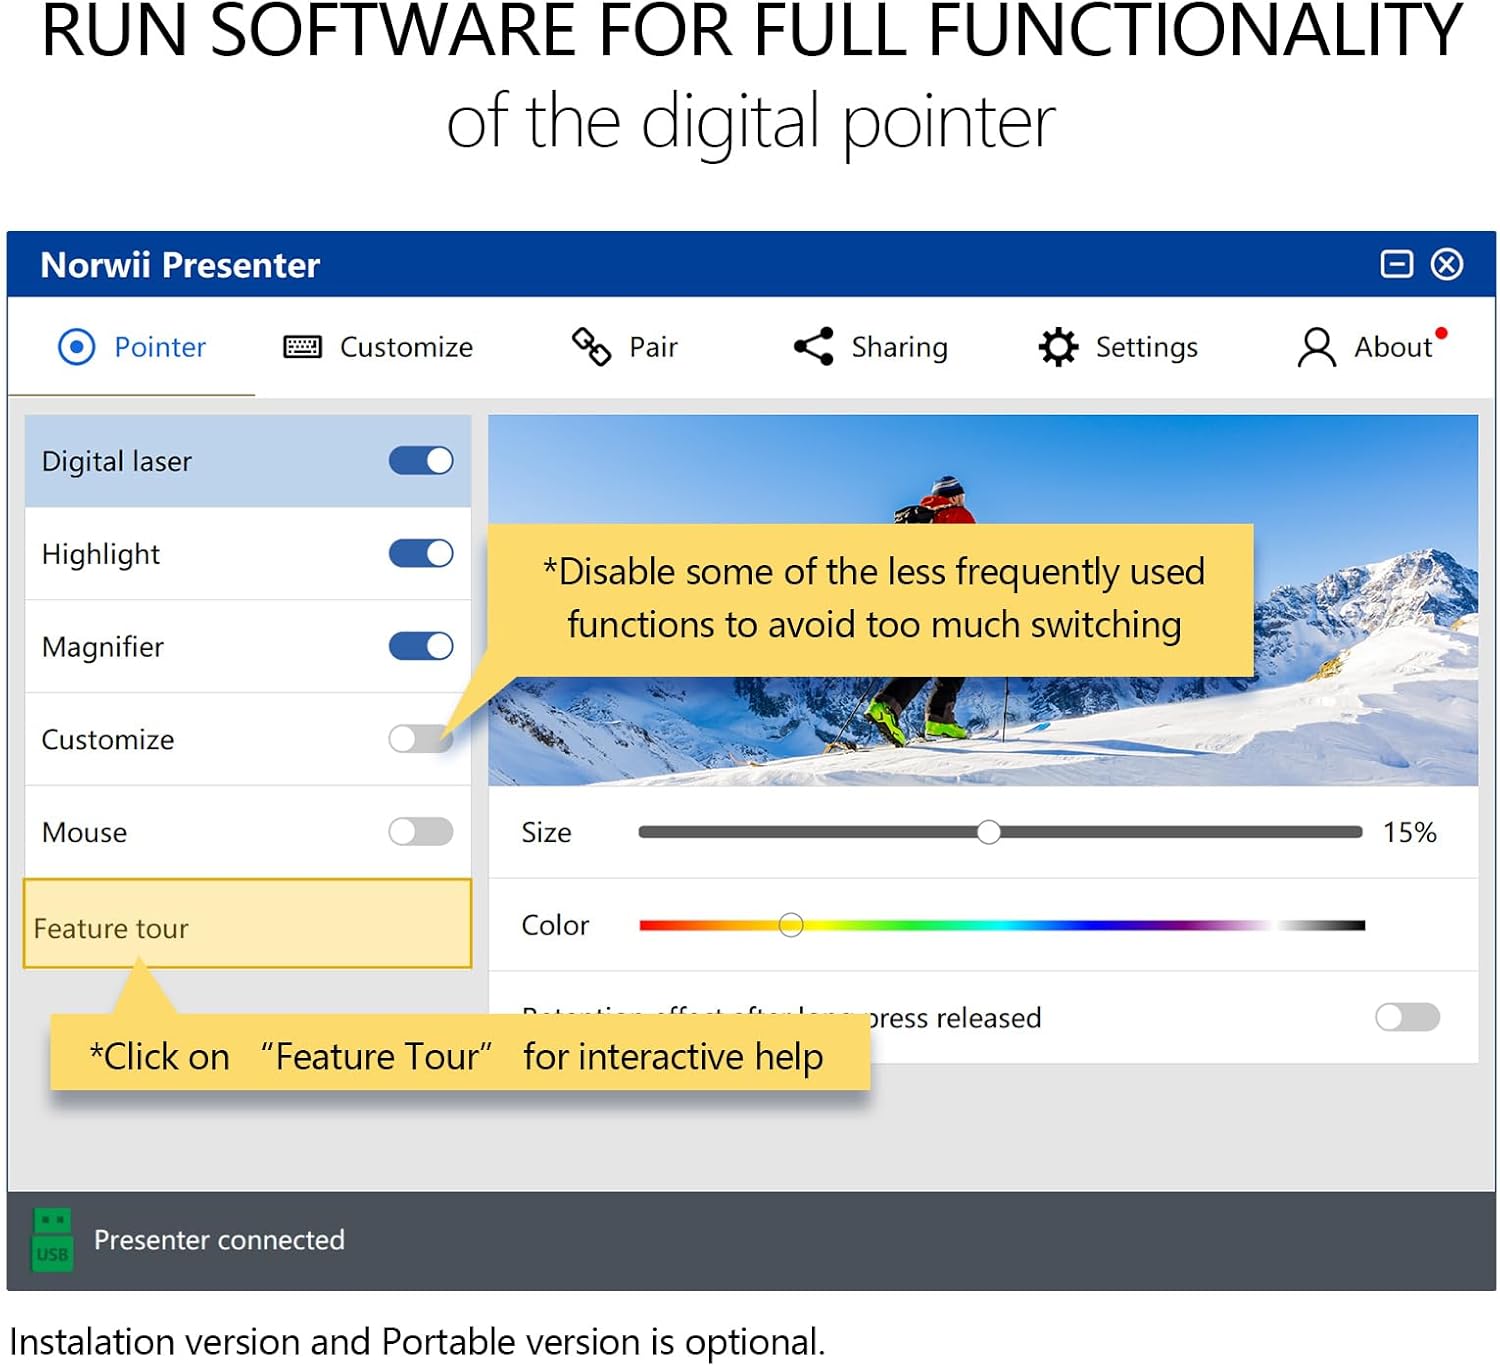This screenshot has height=1367, width=1500.
Task: Disable the Digital laser toggle
Action: [421, 461]
